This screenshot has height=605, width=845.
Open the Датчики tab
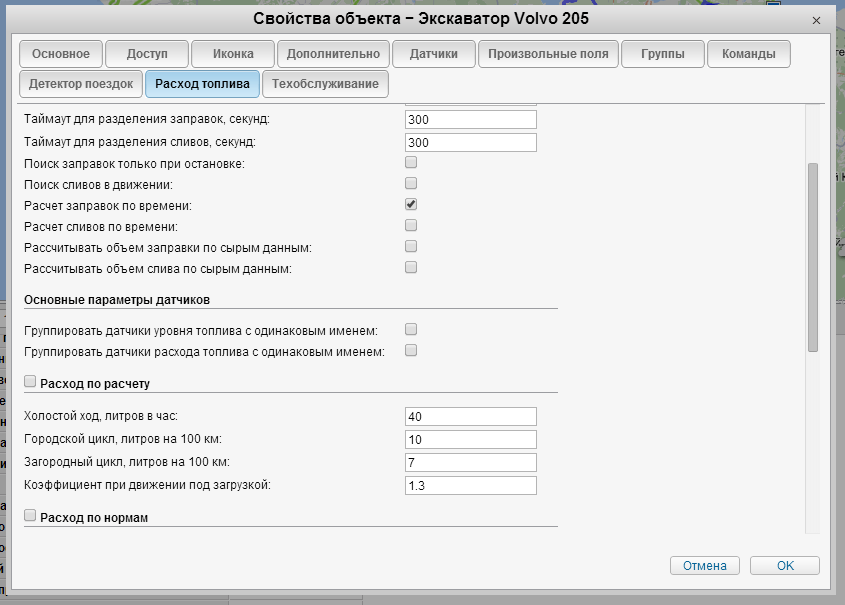pyautogui.click(x=433, y=54)
